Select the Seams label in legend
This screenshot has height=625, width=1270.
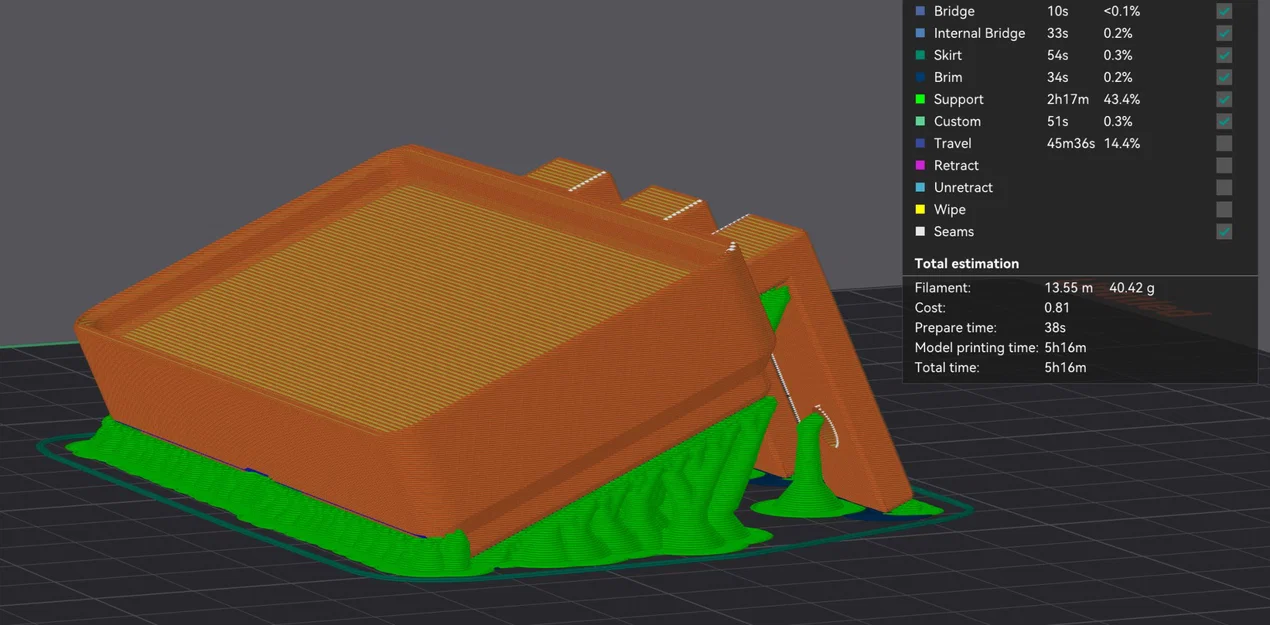(954, 231)
